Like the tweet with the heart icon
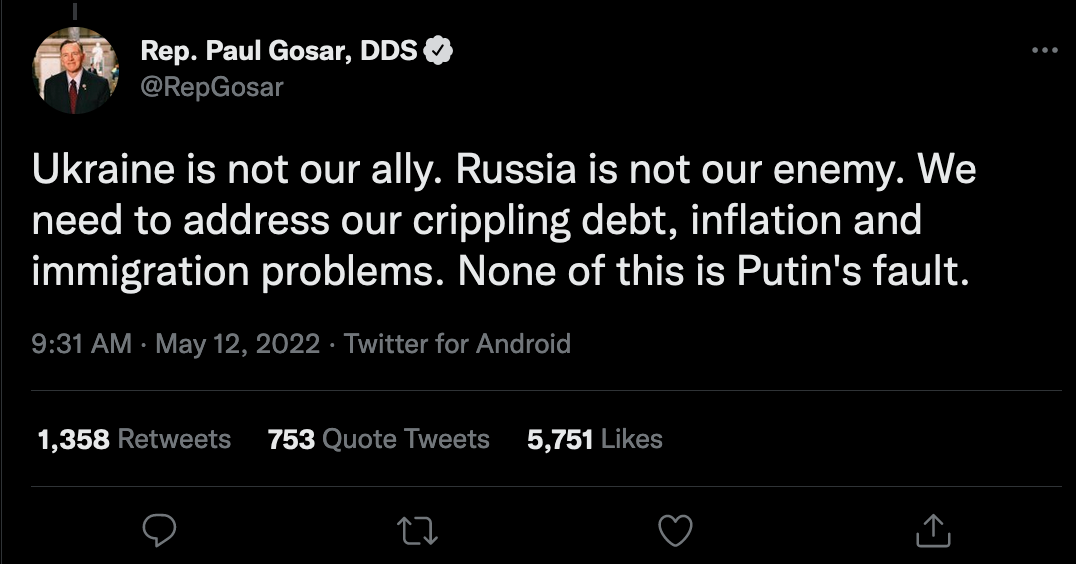Image resolution: width=1076 pixels, height=564 pixels. [675, 530]
